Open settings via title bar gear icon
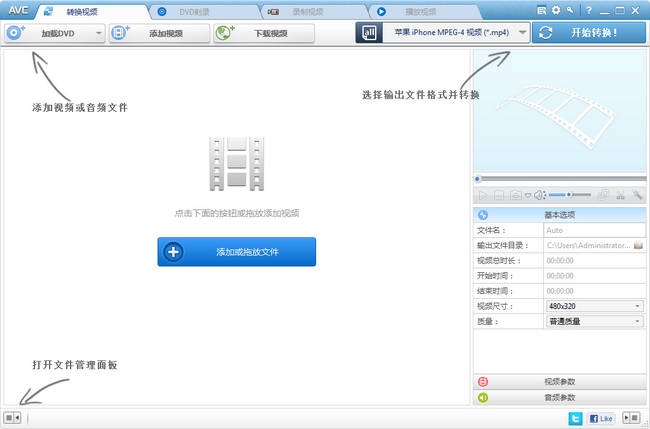The width and height of the screenshot is (650, 429). pos(556,10)
